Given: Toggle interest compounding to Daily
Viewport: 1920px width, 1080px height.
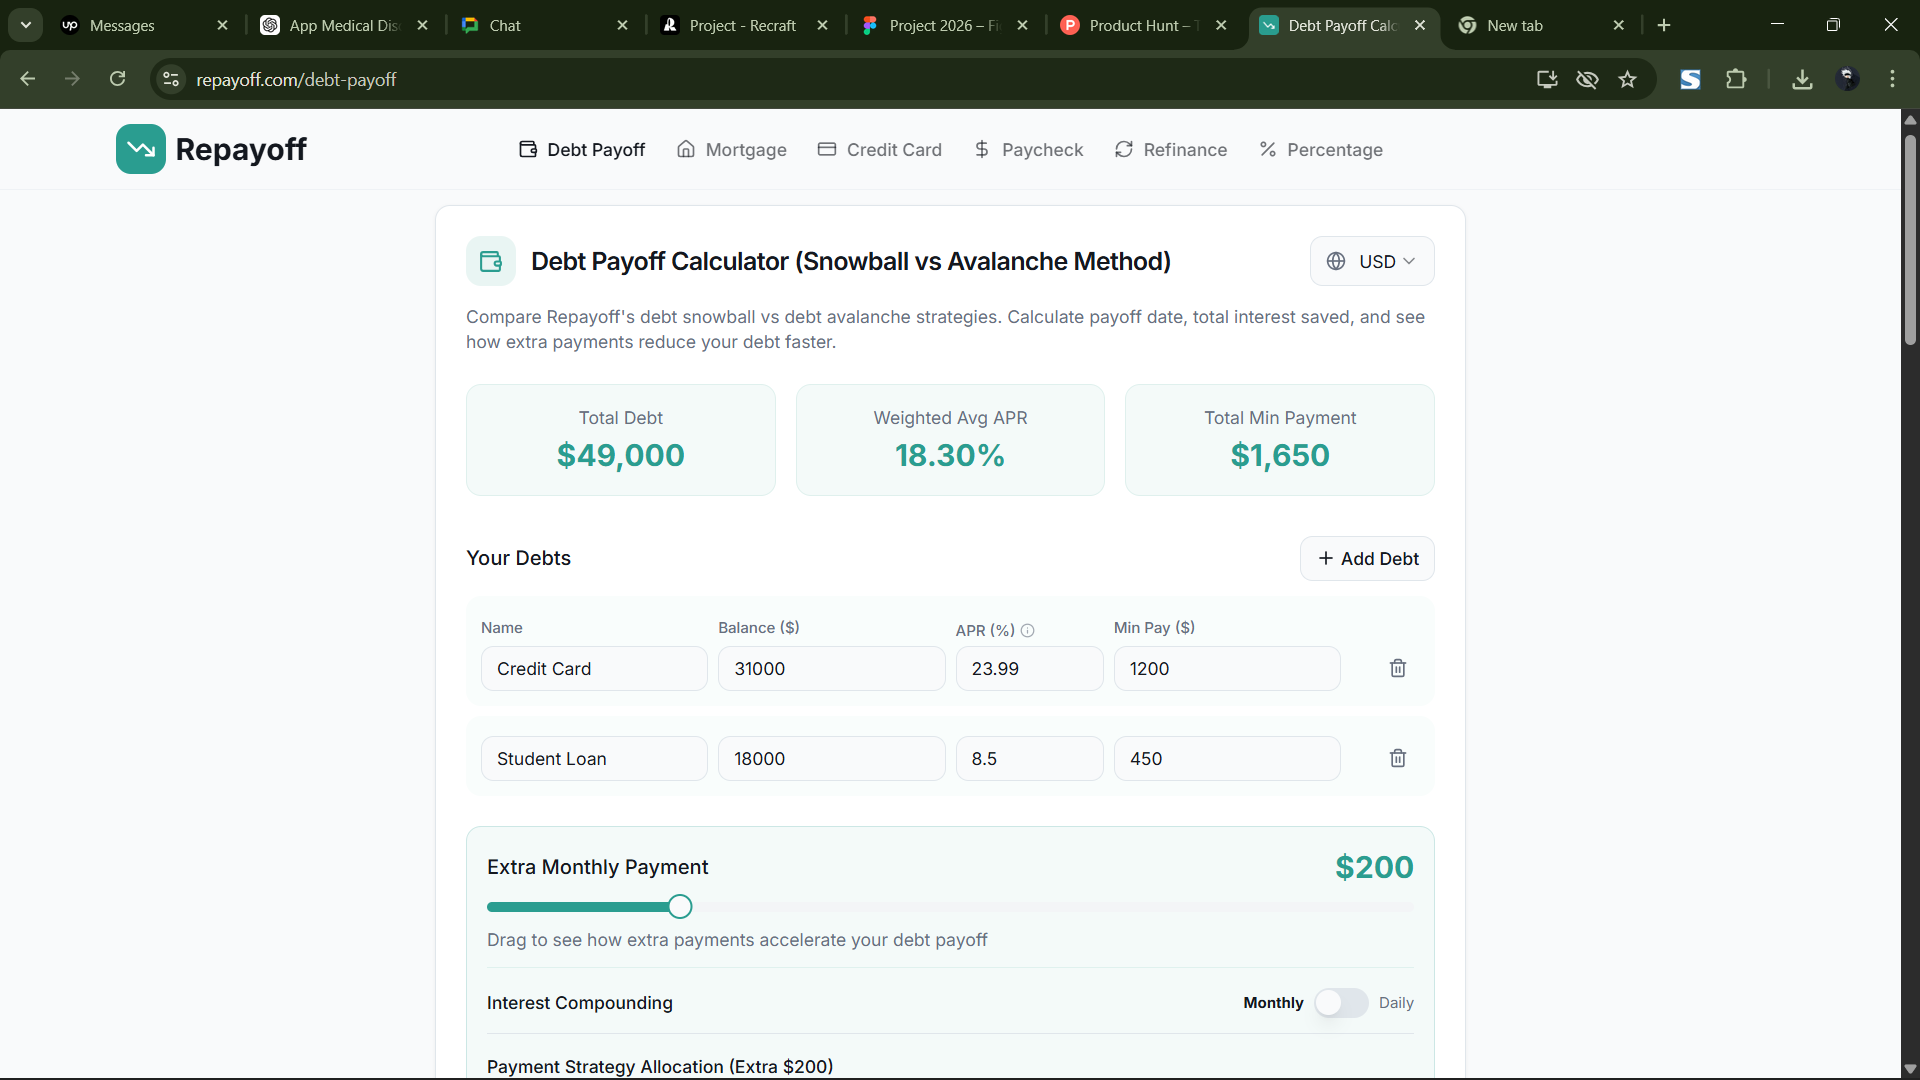Looking at the screenshot, I should pos(1340,1003).
